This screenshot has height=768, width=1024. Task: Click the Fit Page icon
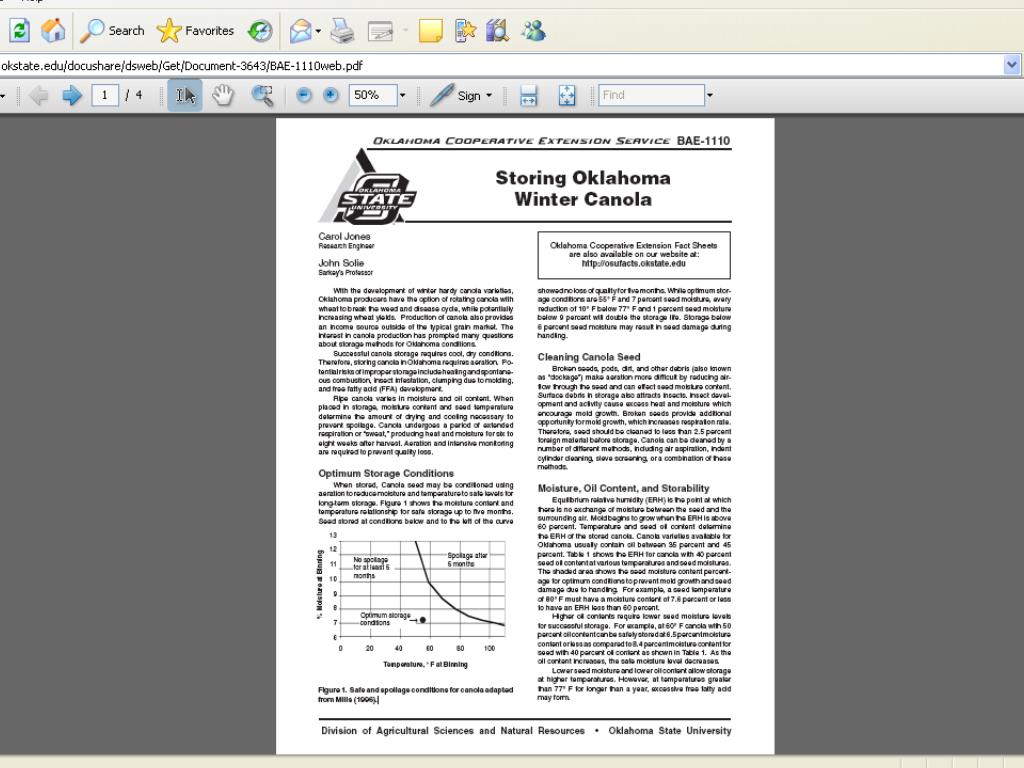[x=567, y=95]
